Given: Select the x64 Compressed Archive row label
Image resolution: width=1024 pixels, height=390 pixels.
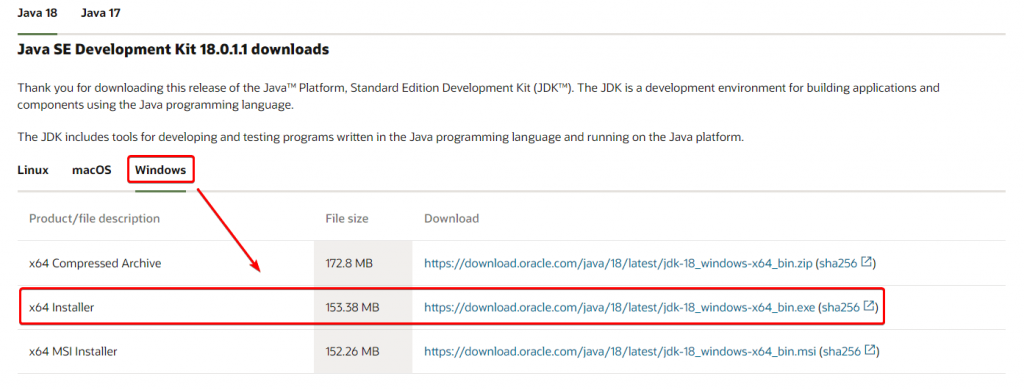Looking at the screenshot, I should pyautogui.click(x=95, y=264).
